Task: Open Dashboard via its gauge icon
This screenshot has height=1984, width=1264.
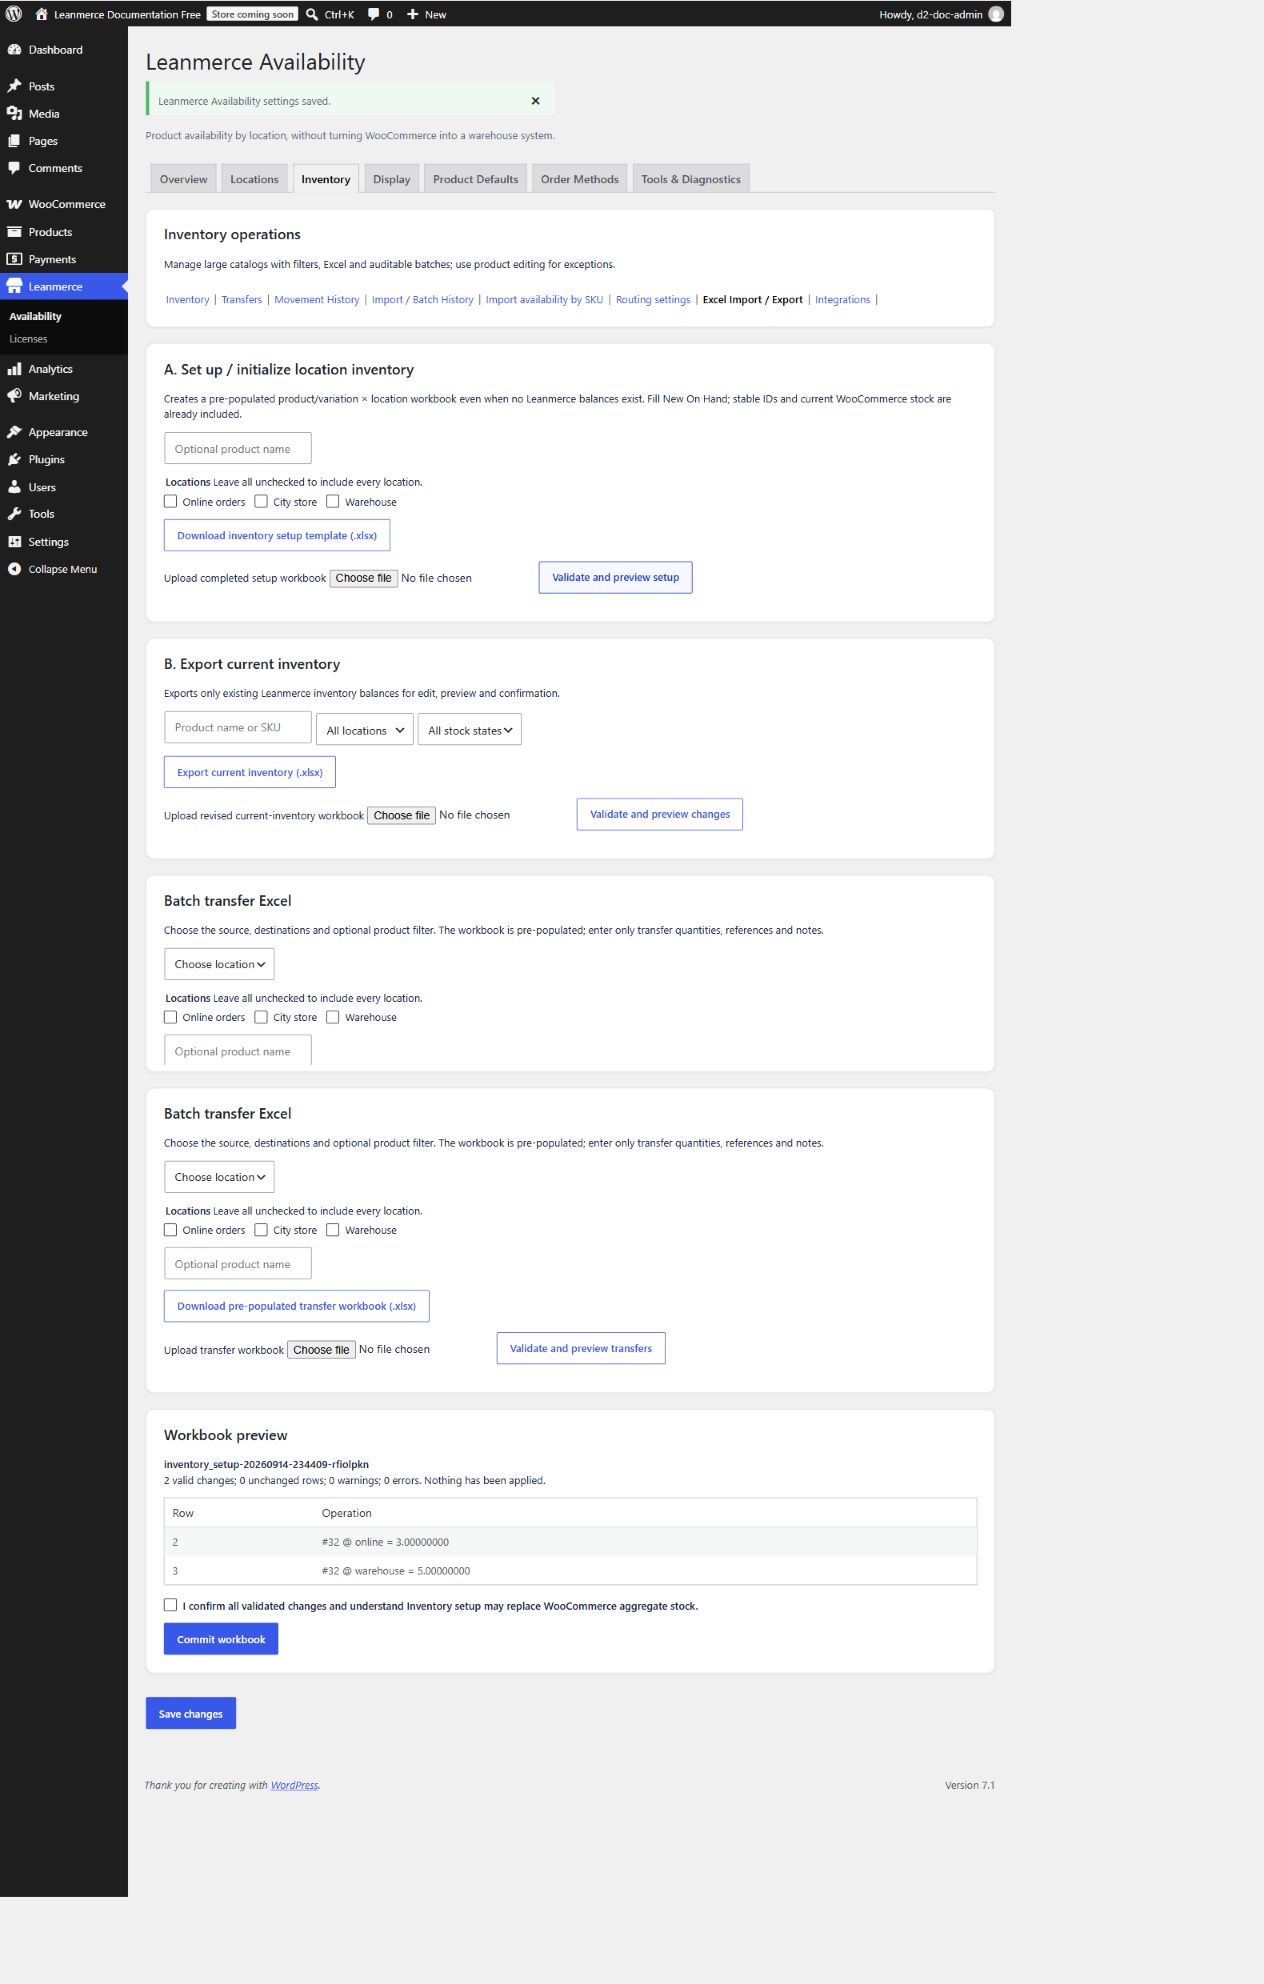Action: coord(14,50)
